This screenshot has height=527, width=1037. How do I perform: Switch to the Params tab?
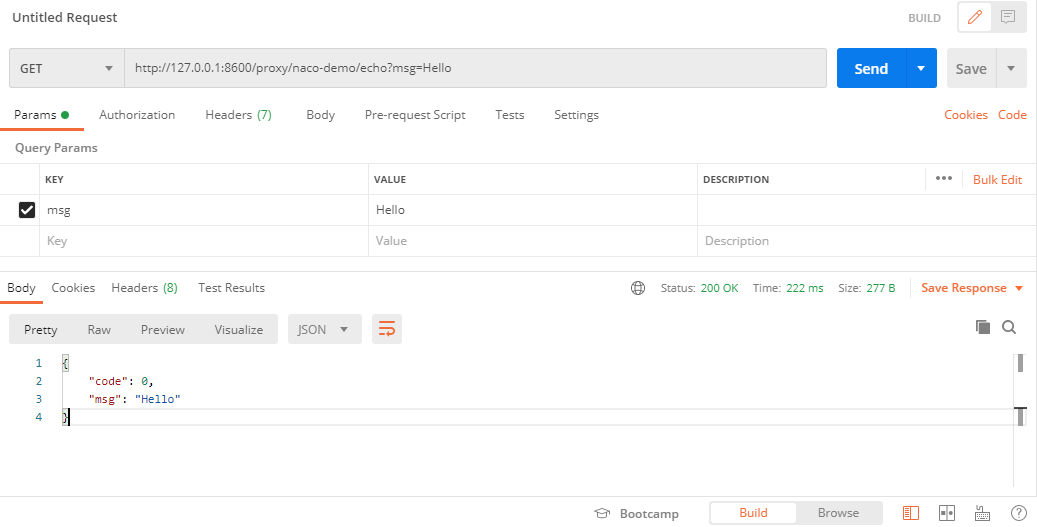41,114
